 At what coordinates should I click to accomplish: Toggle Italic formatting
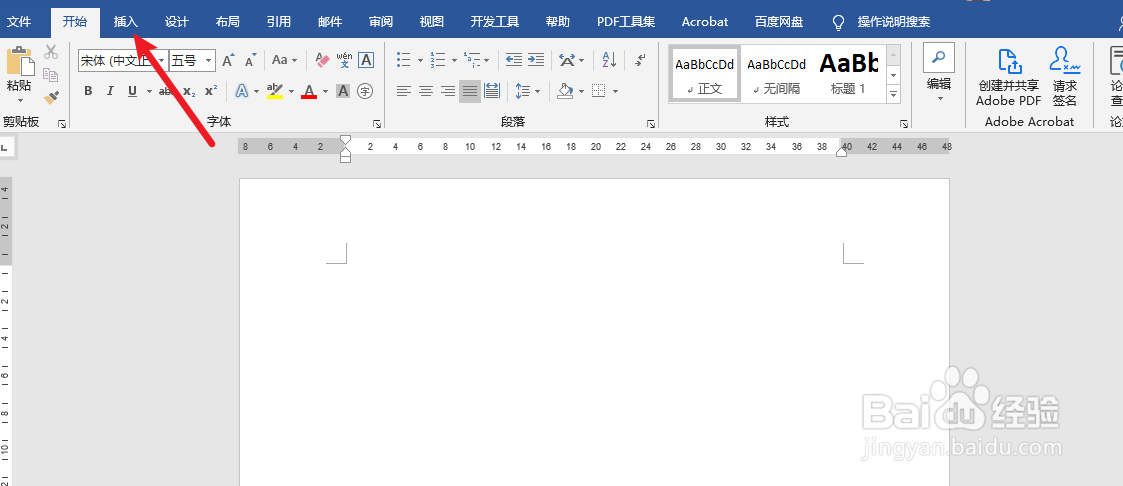point(110,91)
